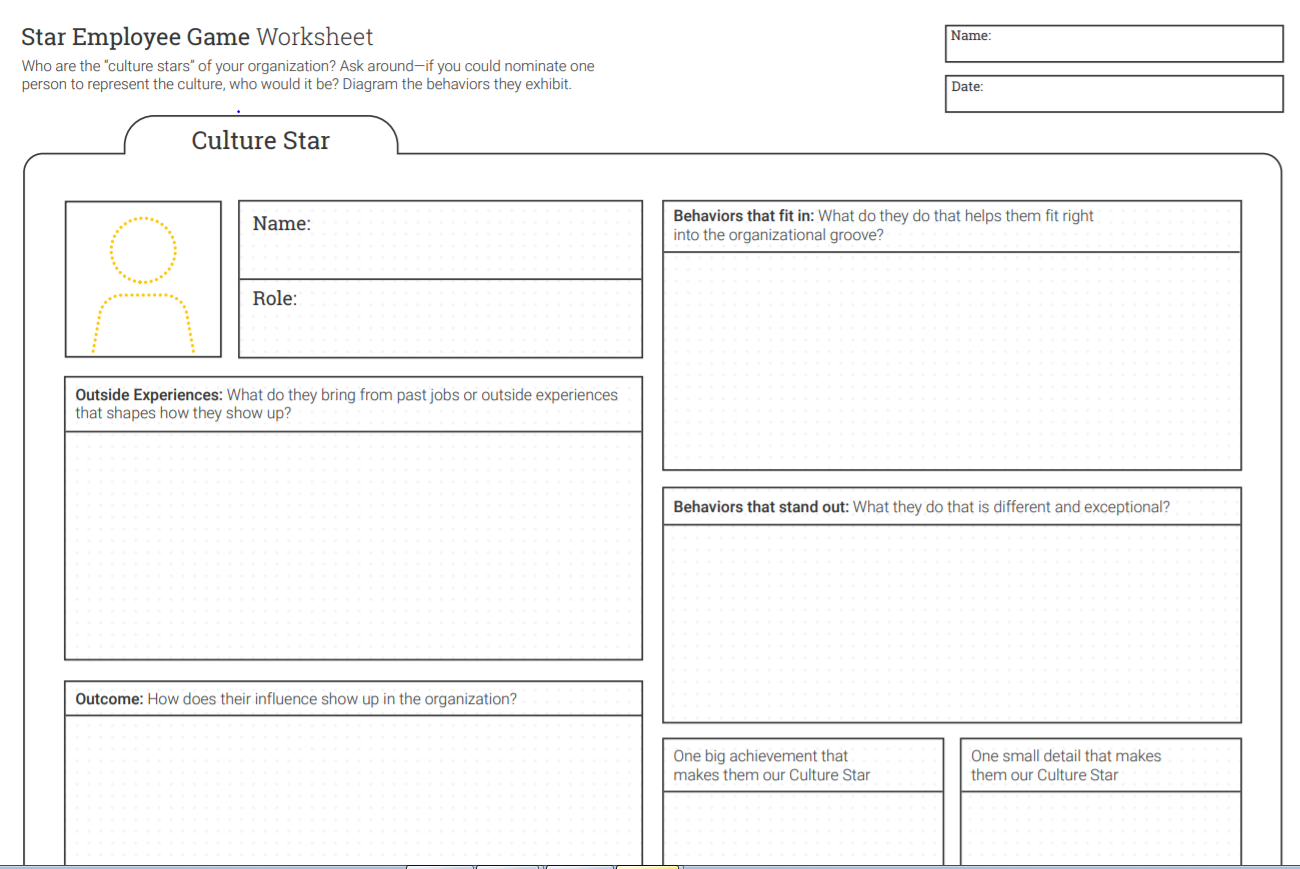Viewport: 1300px width, 869px height.
Task: Select the Culture Star folder tab
Action: click(x=260, y=140)
